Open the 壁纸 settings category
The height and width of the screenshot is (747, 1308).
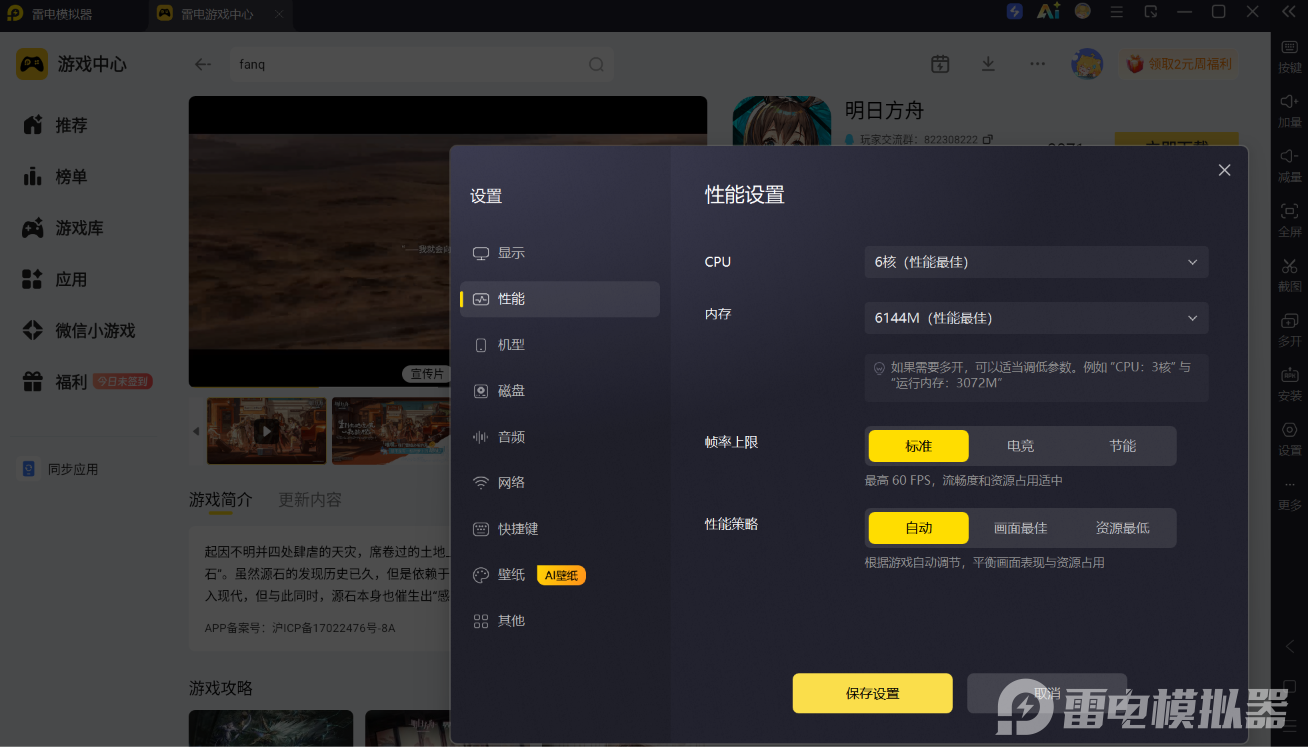pos(560,575)
